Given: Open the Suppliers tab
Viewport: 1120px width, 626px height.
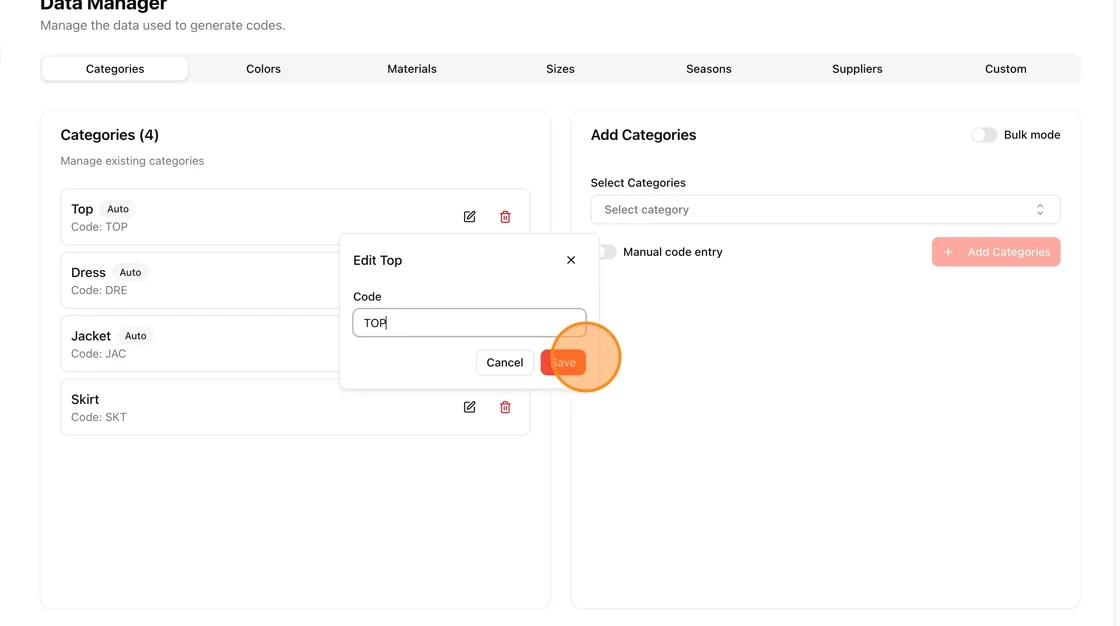Looking at the screenshot, I should pyautogui.click(x=857, y=69).
